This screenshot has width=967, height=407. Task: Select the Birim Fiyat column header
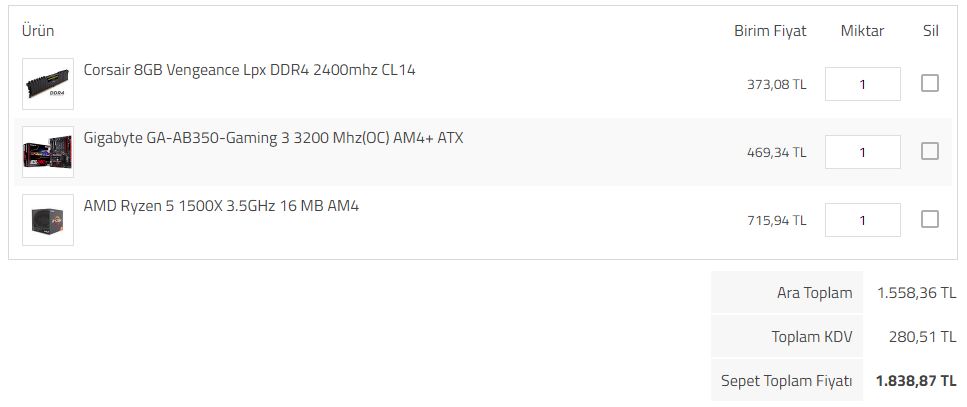770,31
